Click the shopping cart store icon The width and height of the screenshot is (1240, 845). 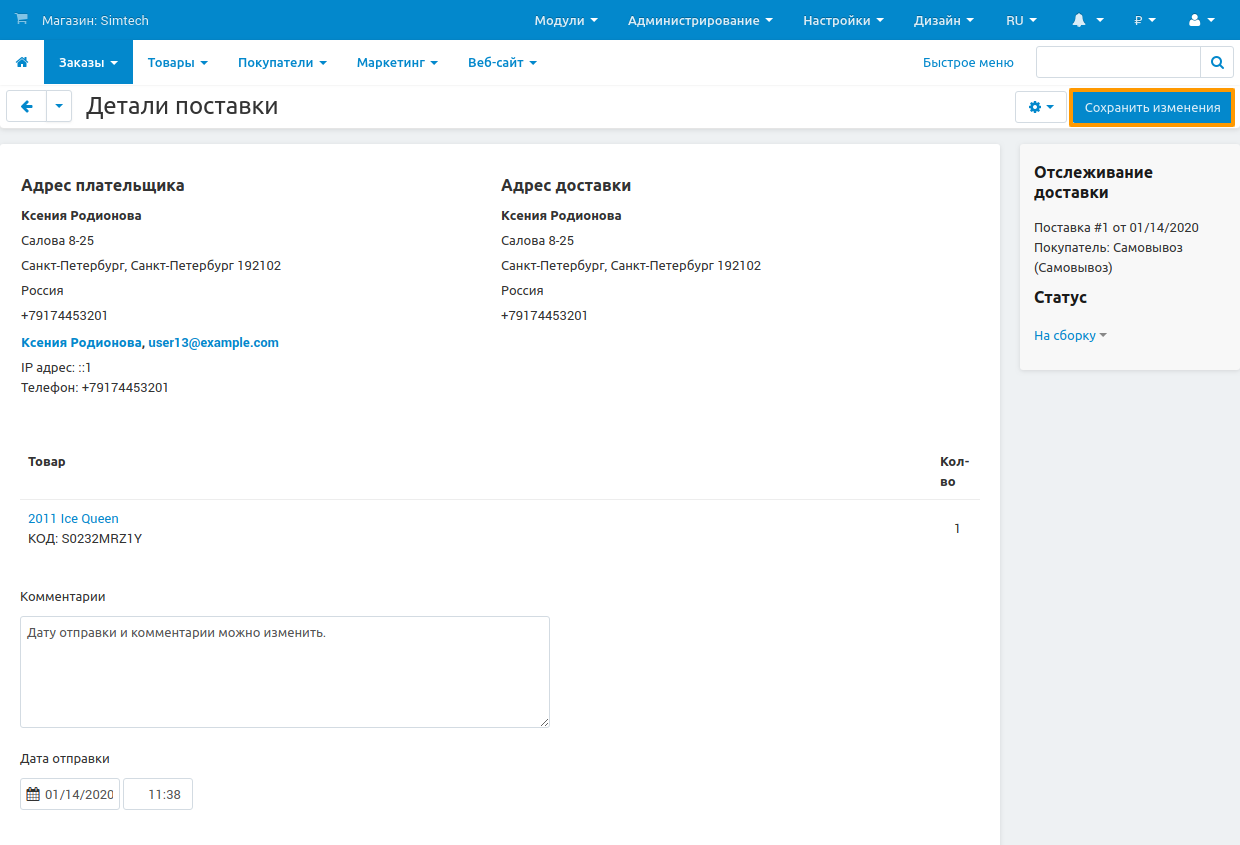tap(22, 20)
